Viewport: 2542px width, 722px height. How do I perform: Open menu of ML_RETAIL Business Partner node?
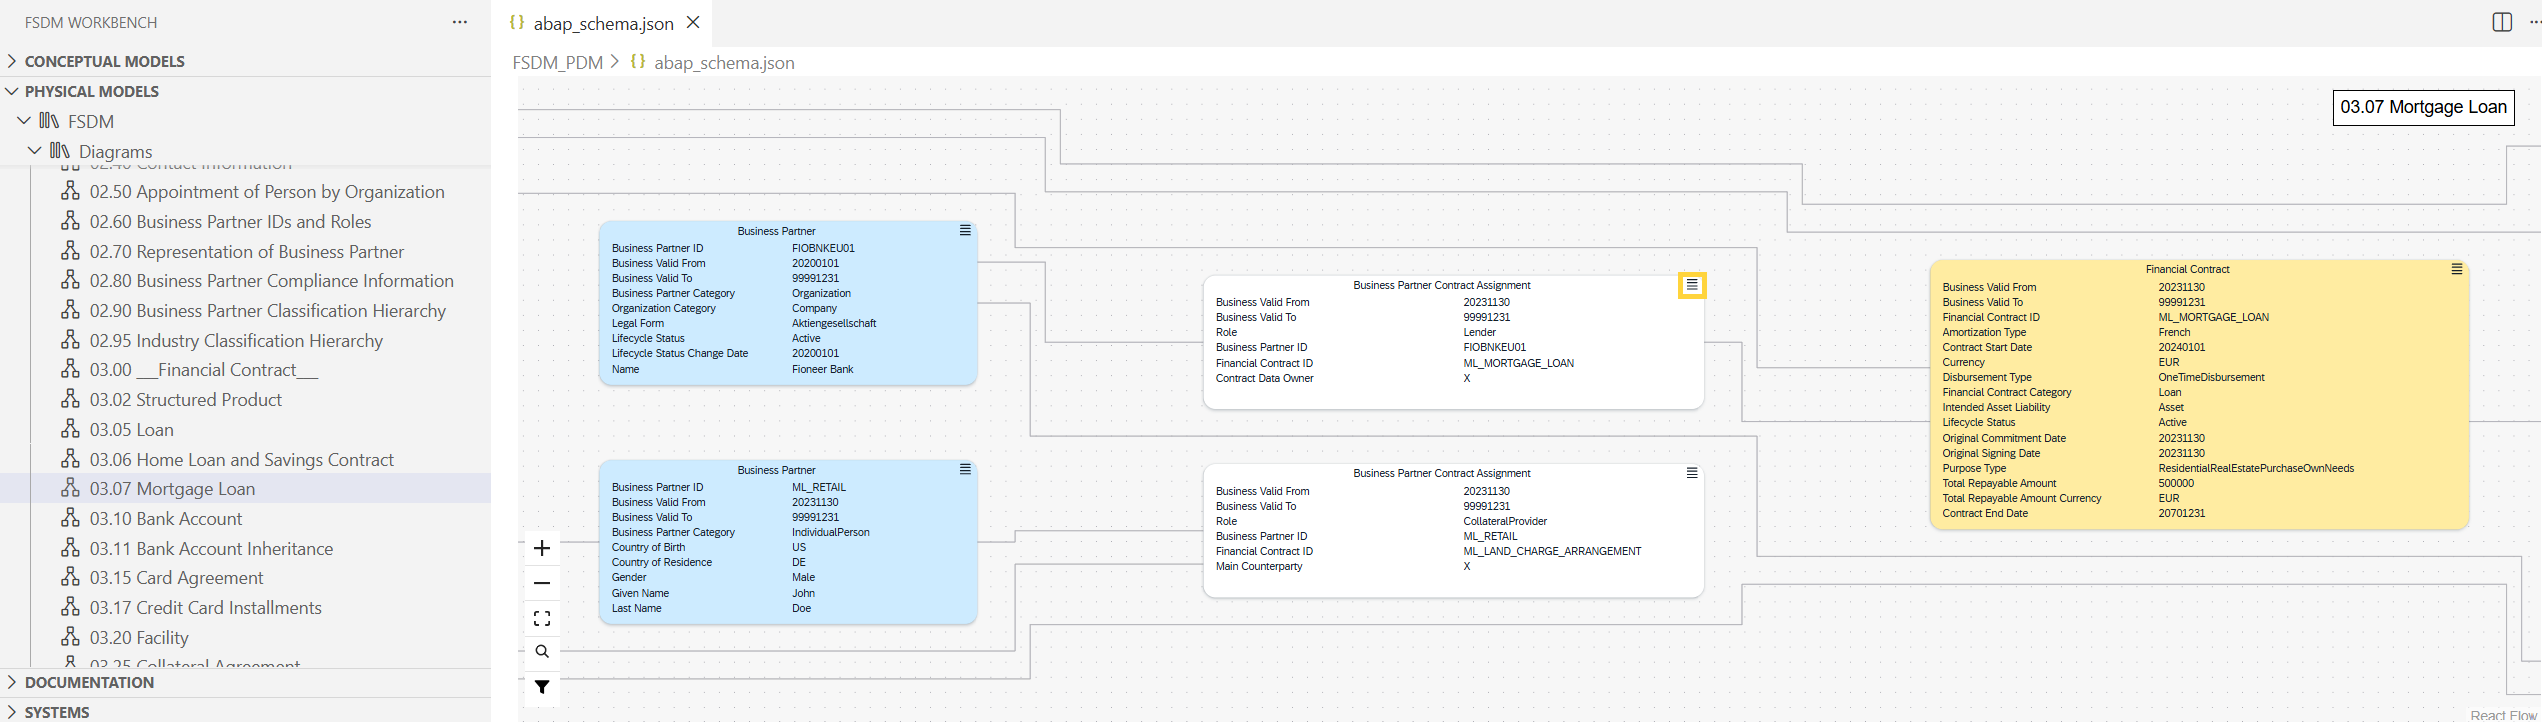tap(965, 469)
